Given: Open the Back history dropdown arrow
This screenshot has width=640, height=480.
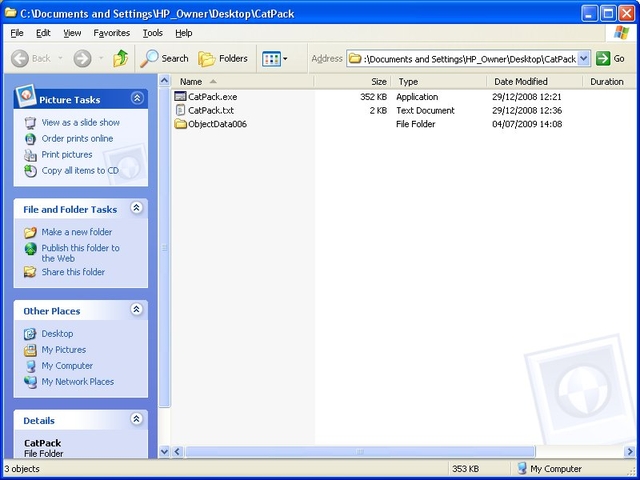Looking at the screenshot, I should [x=60, y=59].
